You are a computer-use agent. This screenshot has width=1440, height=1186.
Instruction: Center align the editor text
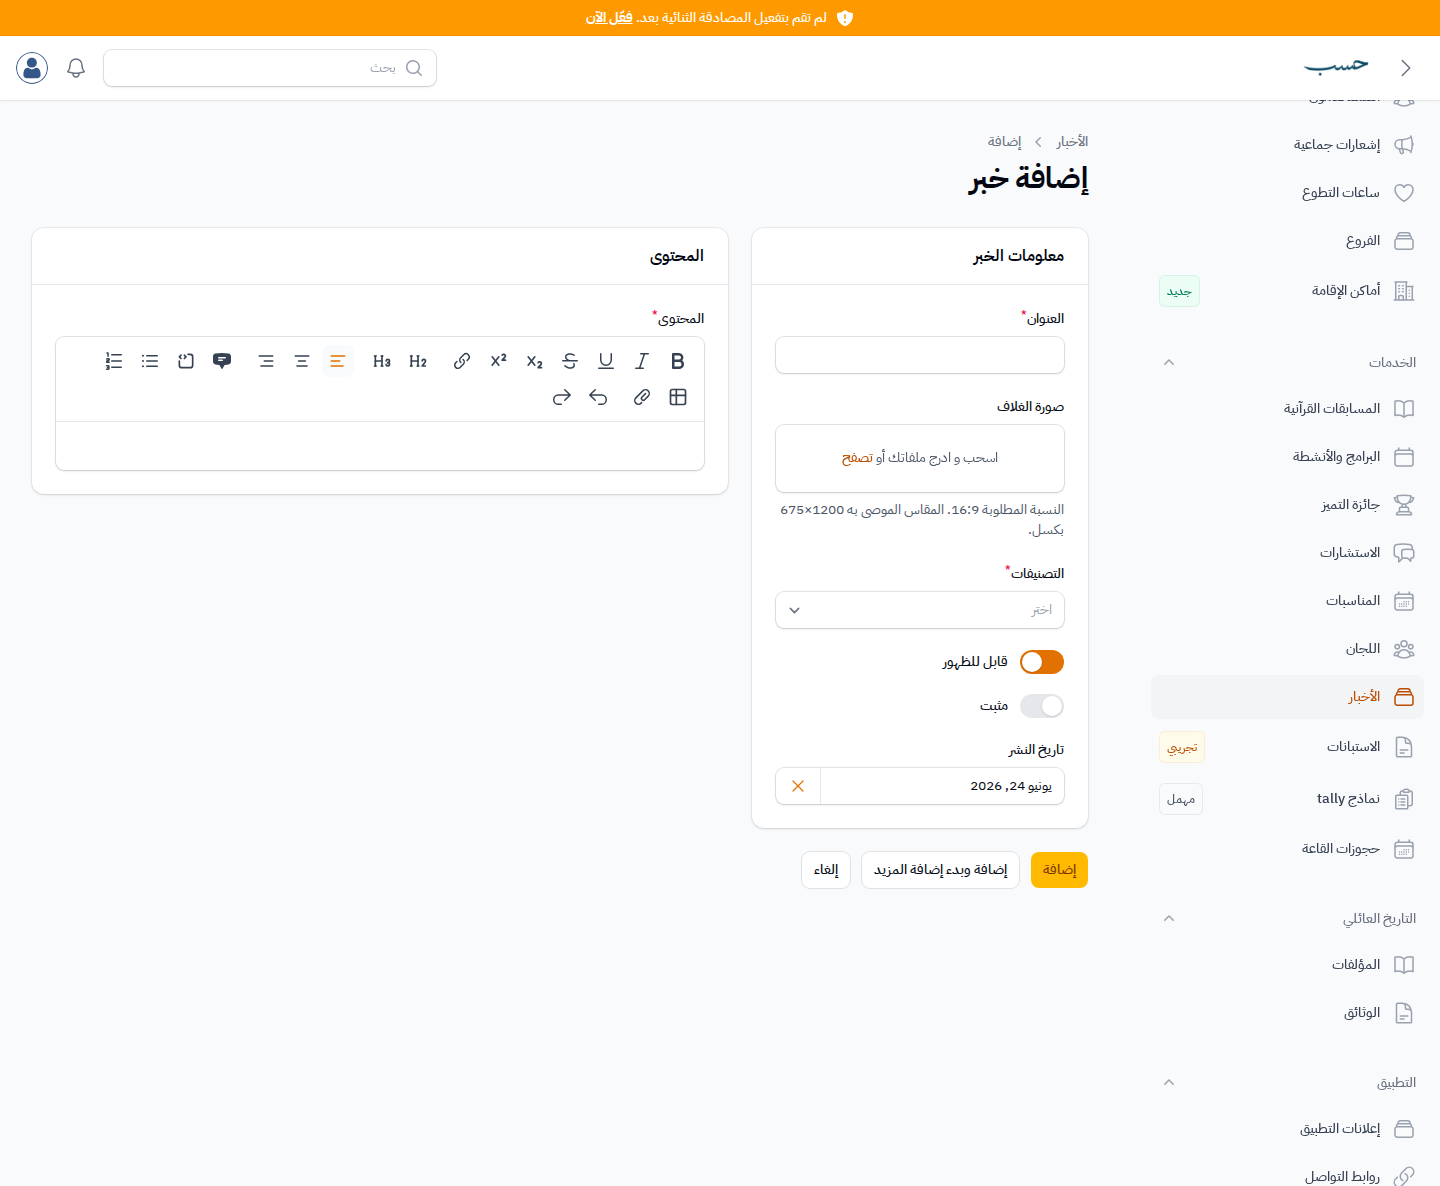point(302,361)
